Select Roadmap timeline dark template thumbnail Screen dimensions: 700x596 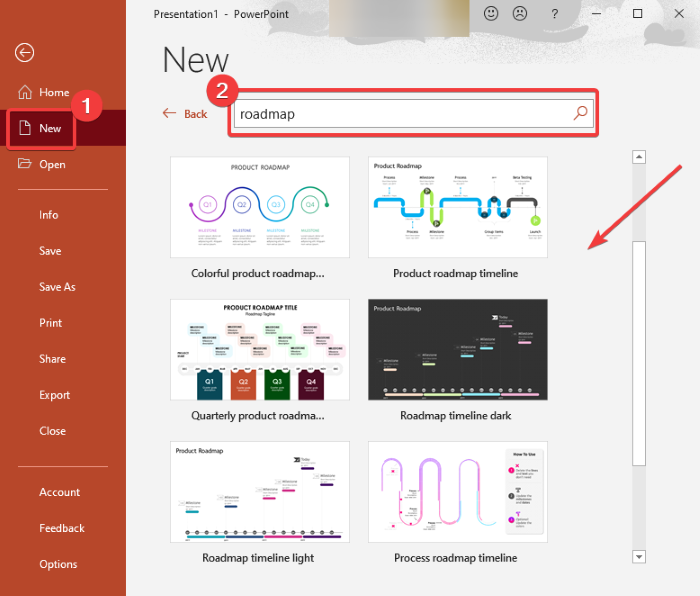click(x=458, y=350)
